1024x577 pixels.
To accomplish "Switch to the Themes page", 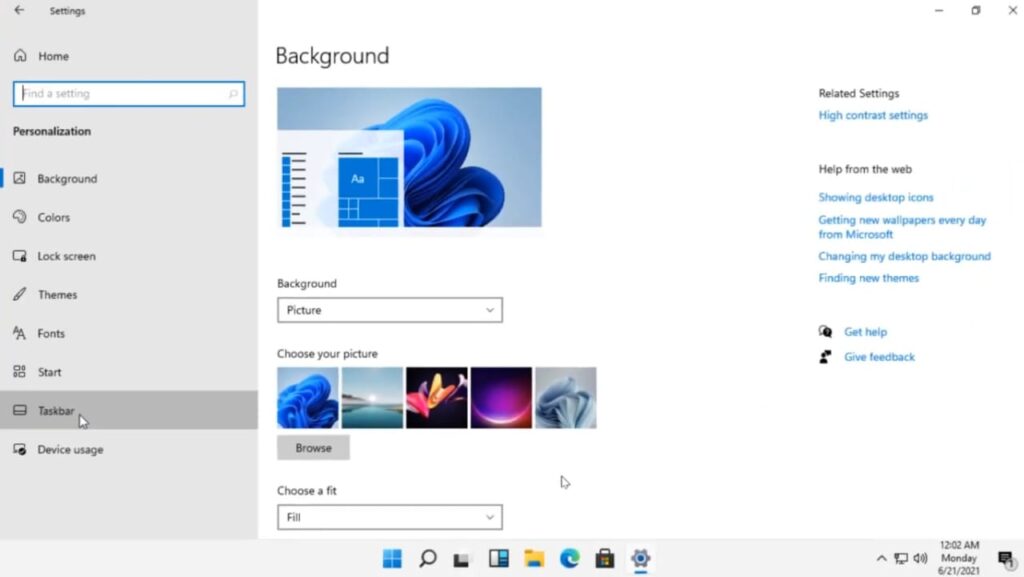I will 129,294.
